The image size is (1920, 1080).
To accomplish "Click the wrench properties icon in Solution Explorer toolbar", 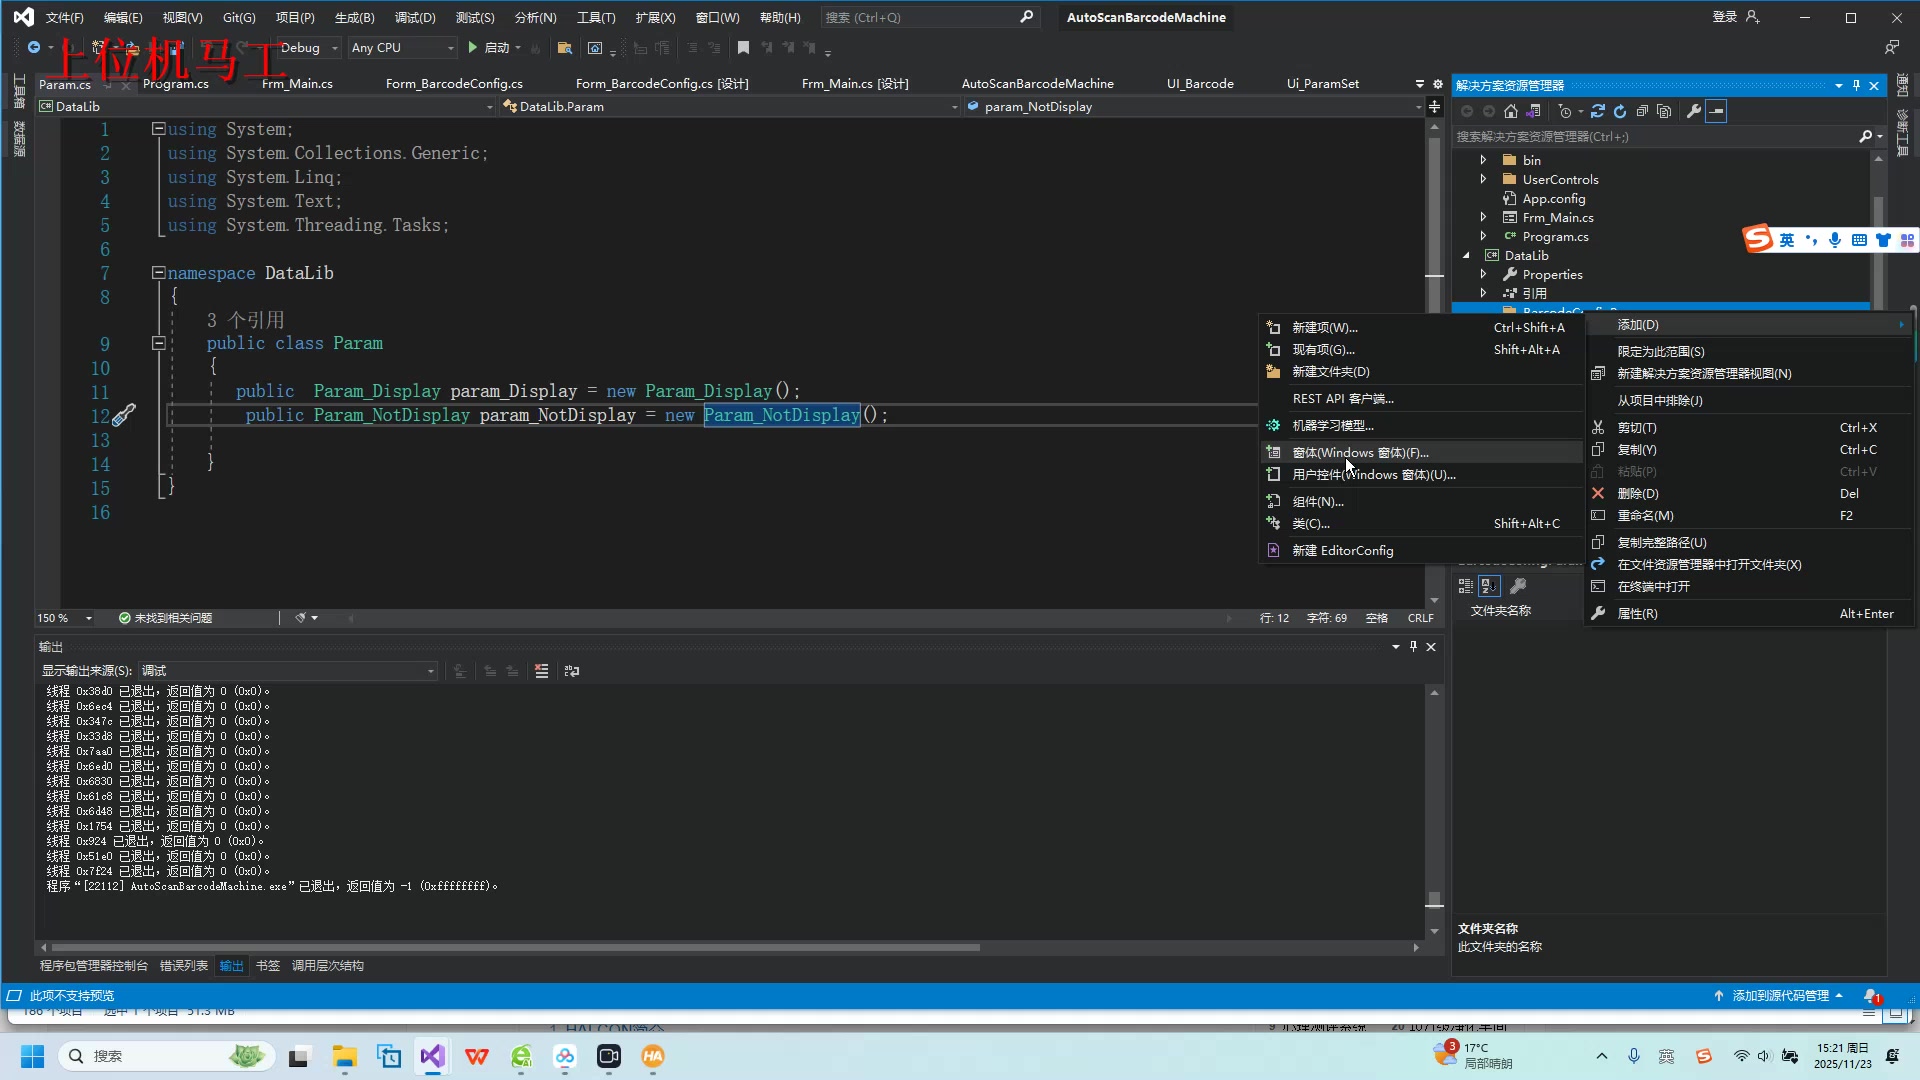I will click(x=1694, y=111).
